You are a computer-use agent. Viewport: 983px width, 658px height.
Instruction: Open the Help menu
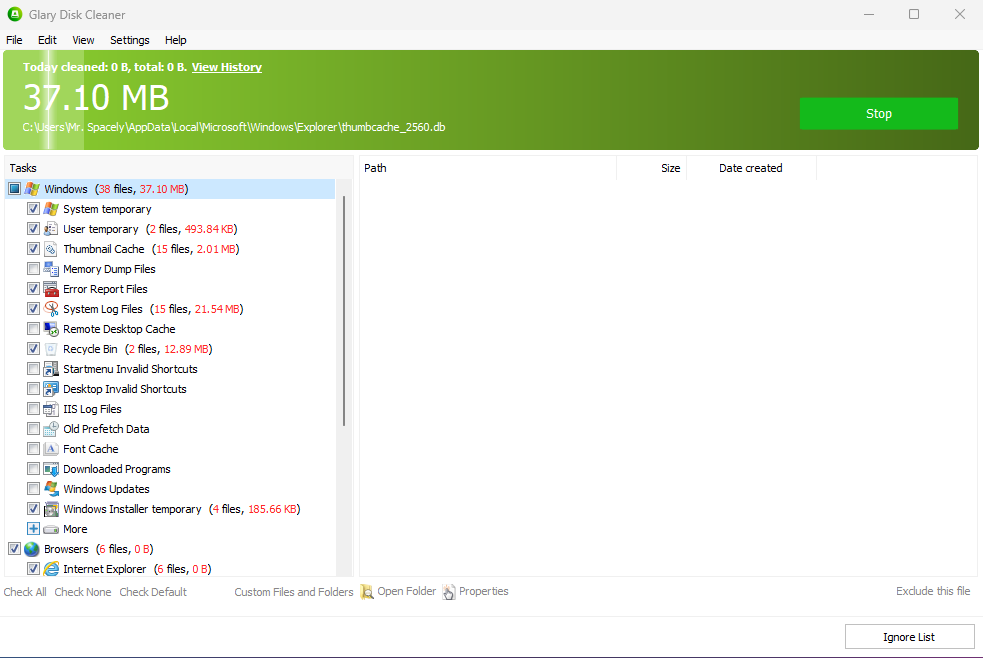coord(176,40)
